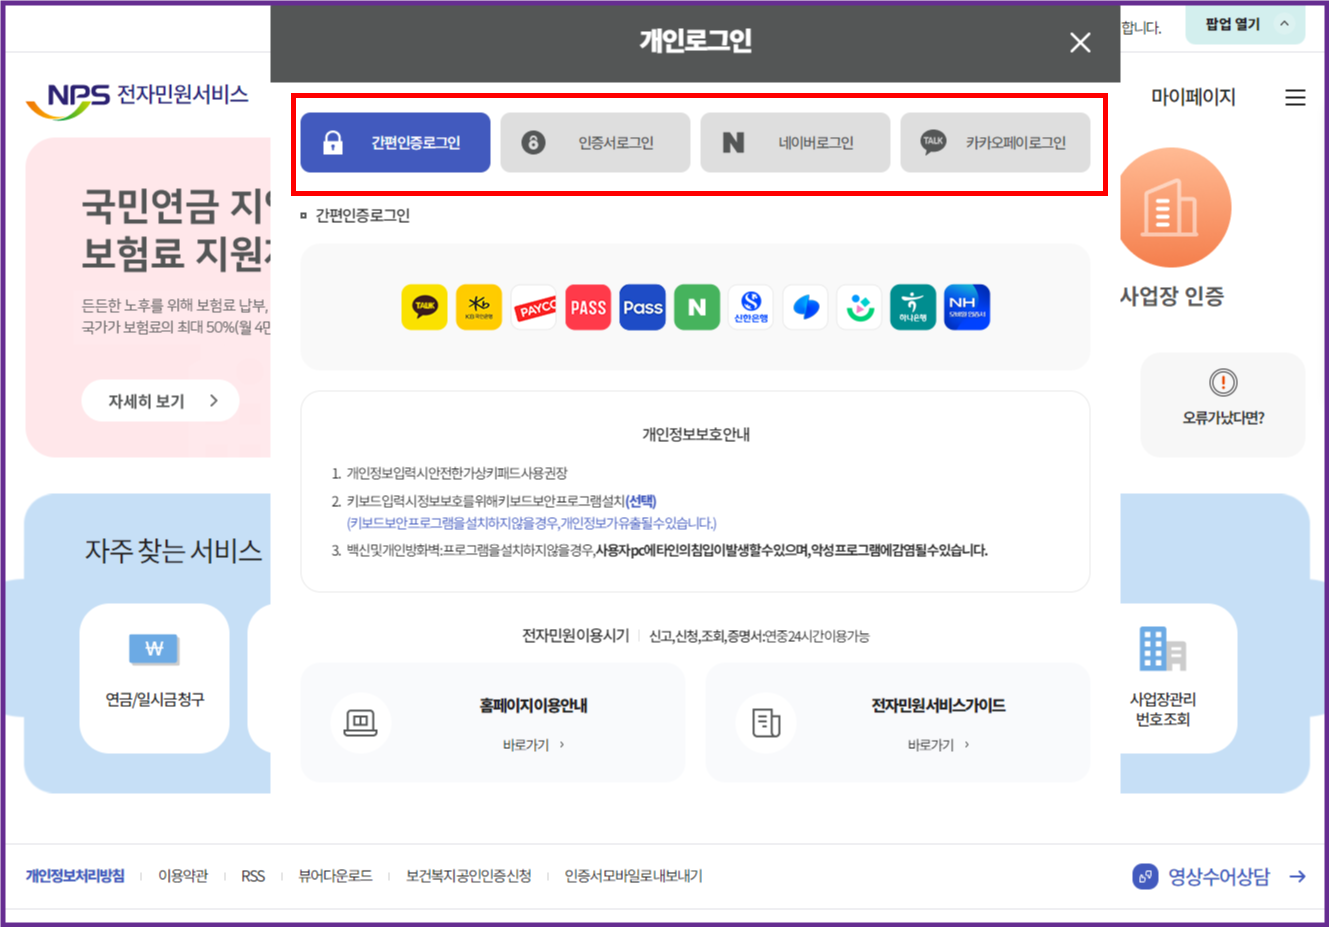Choose KakaoTalk yellow TALK authentication icon
Screen dimensions: 1329x927
tap(424, 307)
